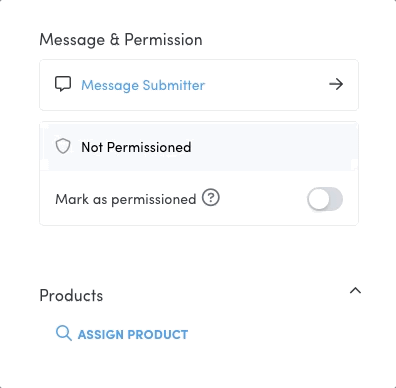The width and height of the screenshot is (396, 388).
Task: Select the Not Permissioned status row
Action: [199, 147]
